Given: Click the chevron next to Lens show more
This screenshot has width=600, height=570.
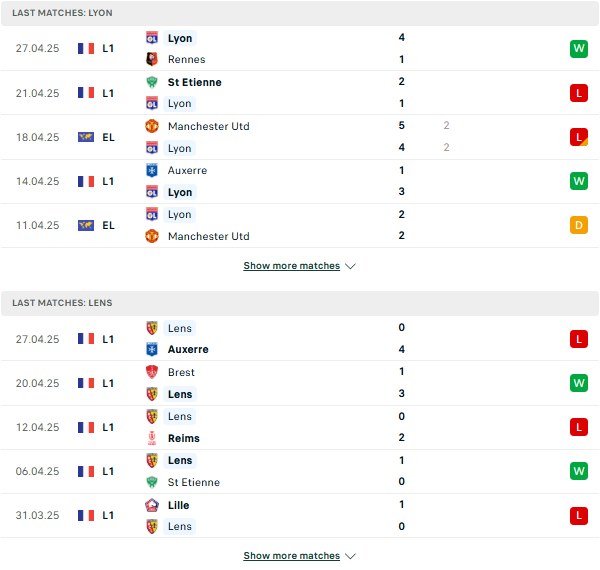Looking at the screenshot, I should pos(350,556).
